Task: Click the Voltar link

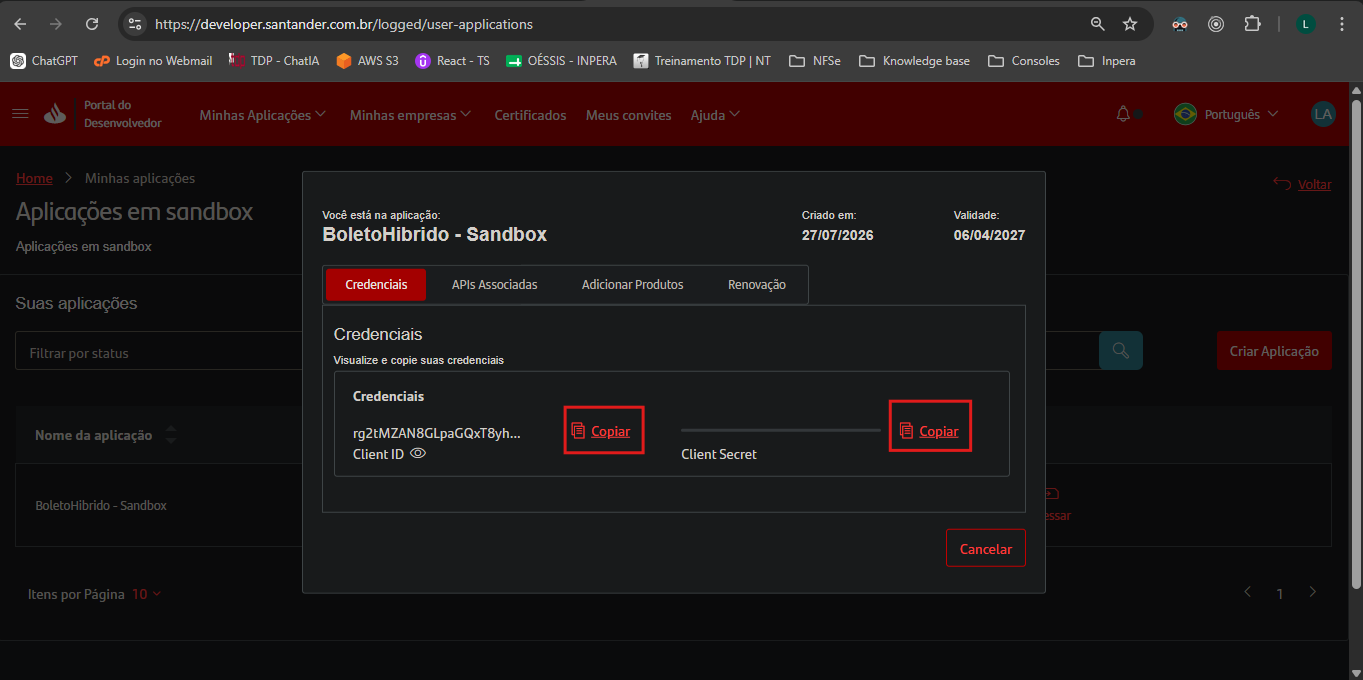Action: coord(1302,184)
